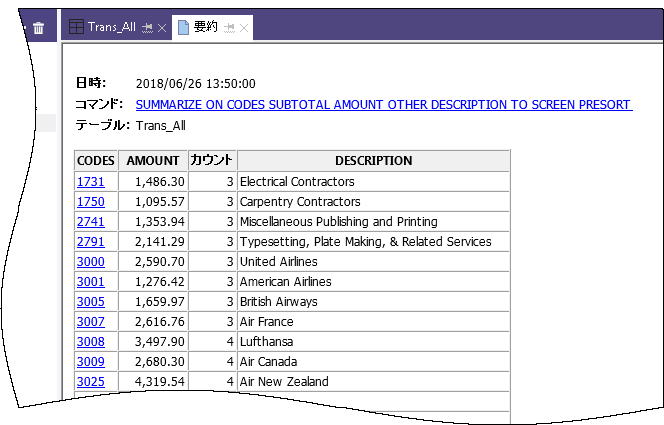Click code 2741 link
This screenshot has height=425, width=664.
[x=89, y=222]
